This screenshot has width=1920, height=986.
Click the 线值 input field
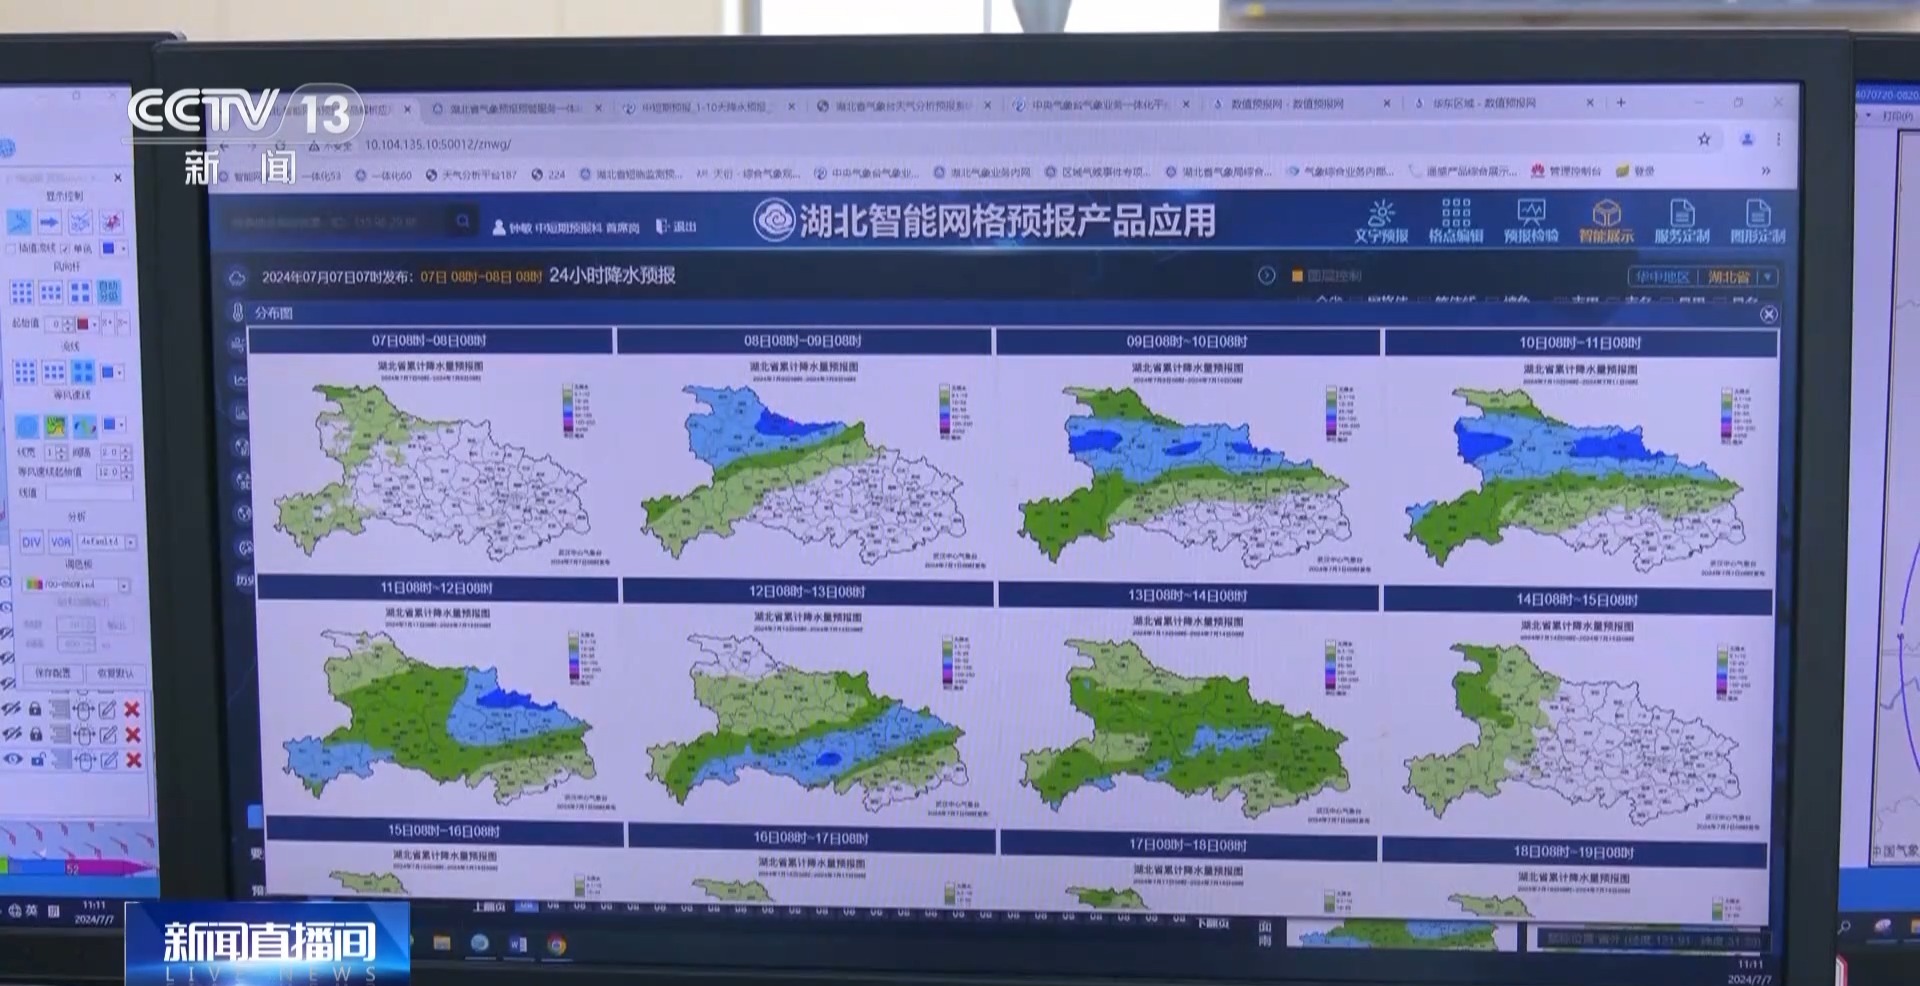tap(89, 493)
